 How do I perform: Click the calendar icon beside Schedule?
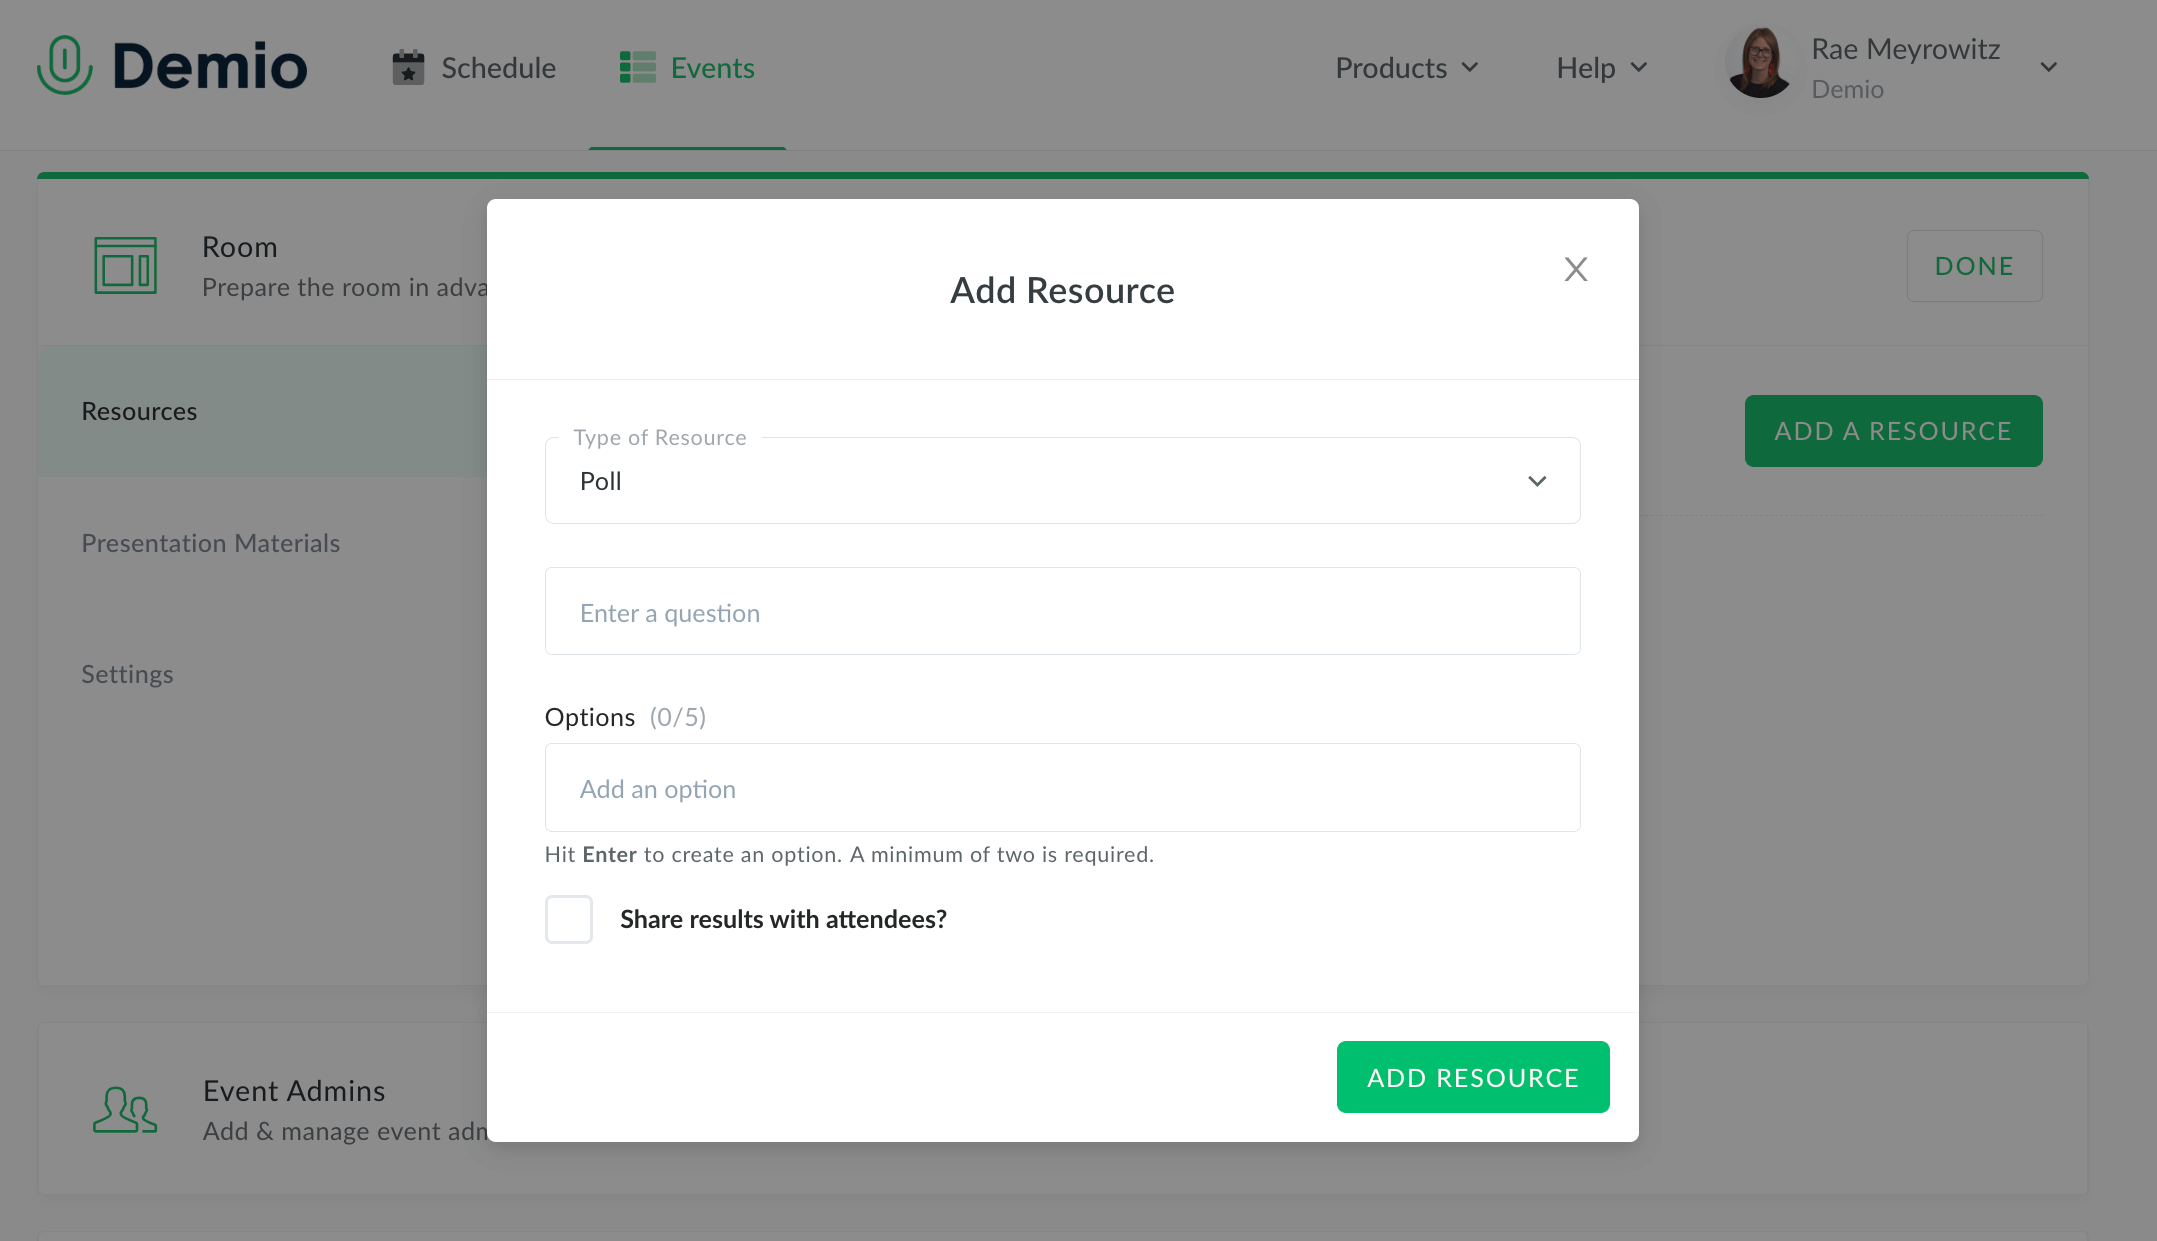point(407,67)
